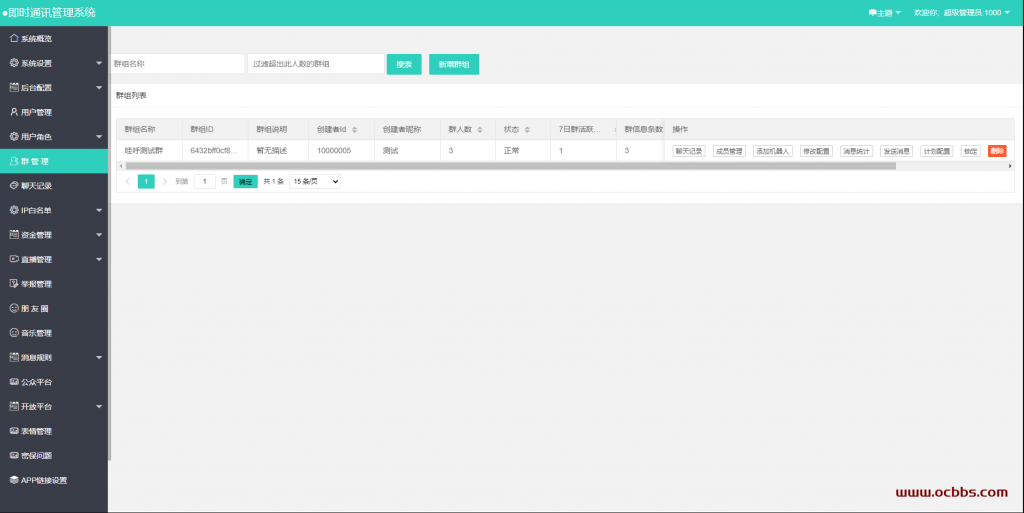Click 消息统计 button in the row
This screenshot has width=1024, height=513.
[856, 151]
